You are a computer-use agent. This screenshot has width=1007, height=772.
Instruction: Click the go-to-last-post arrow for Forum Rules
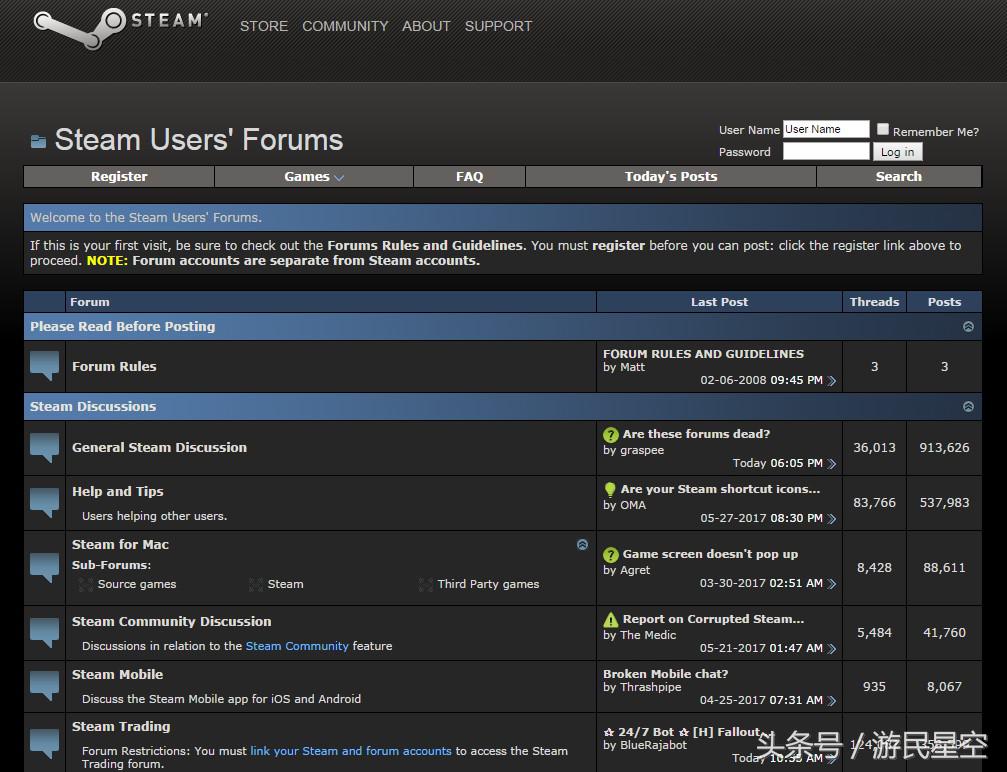coord(832,381)
